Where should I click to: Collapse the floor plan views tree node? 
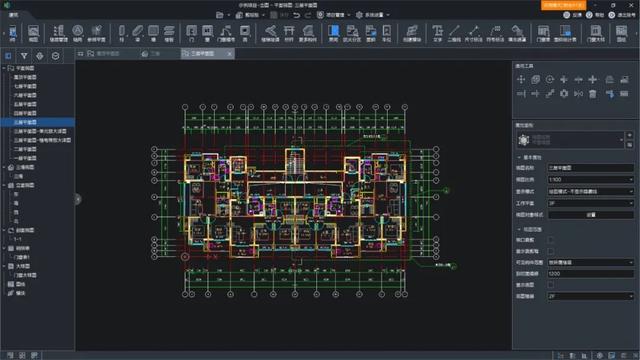click(4, 68)
